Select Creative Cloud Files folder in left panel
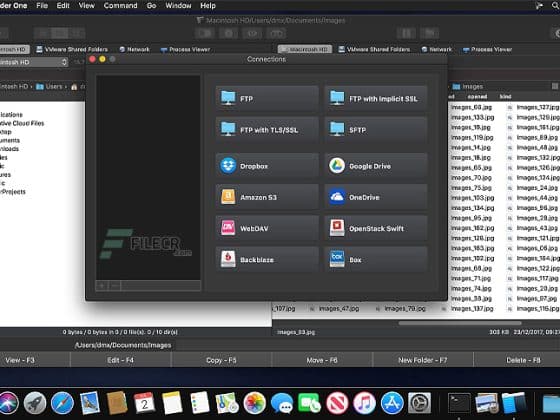Screen dimensions: 560x420 pos(22,123)
